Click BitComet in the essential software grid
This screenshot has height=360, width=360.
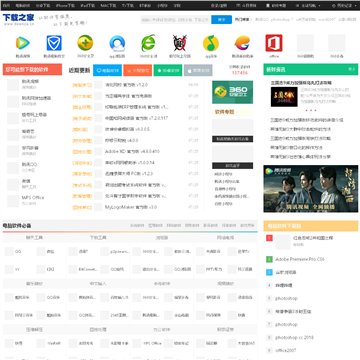point(88,269)
